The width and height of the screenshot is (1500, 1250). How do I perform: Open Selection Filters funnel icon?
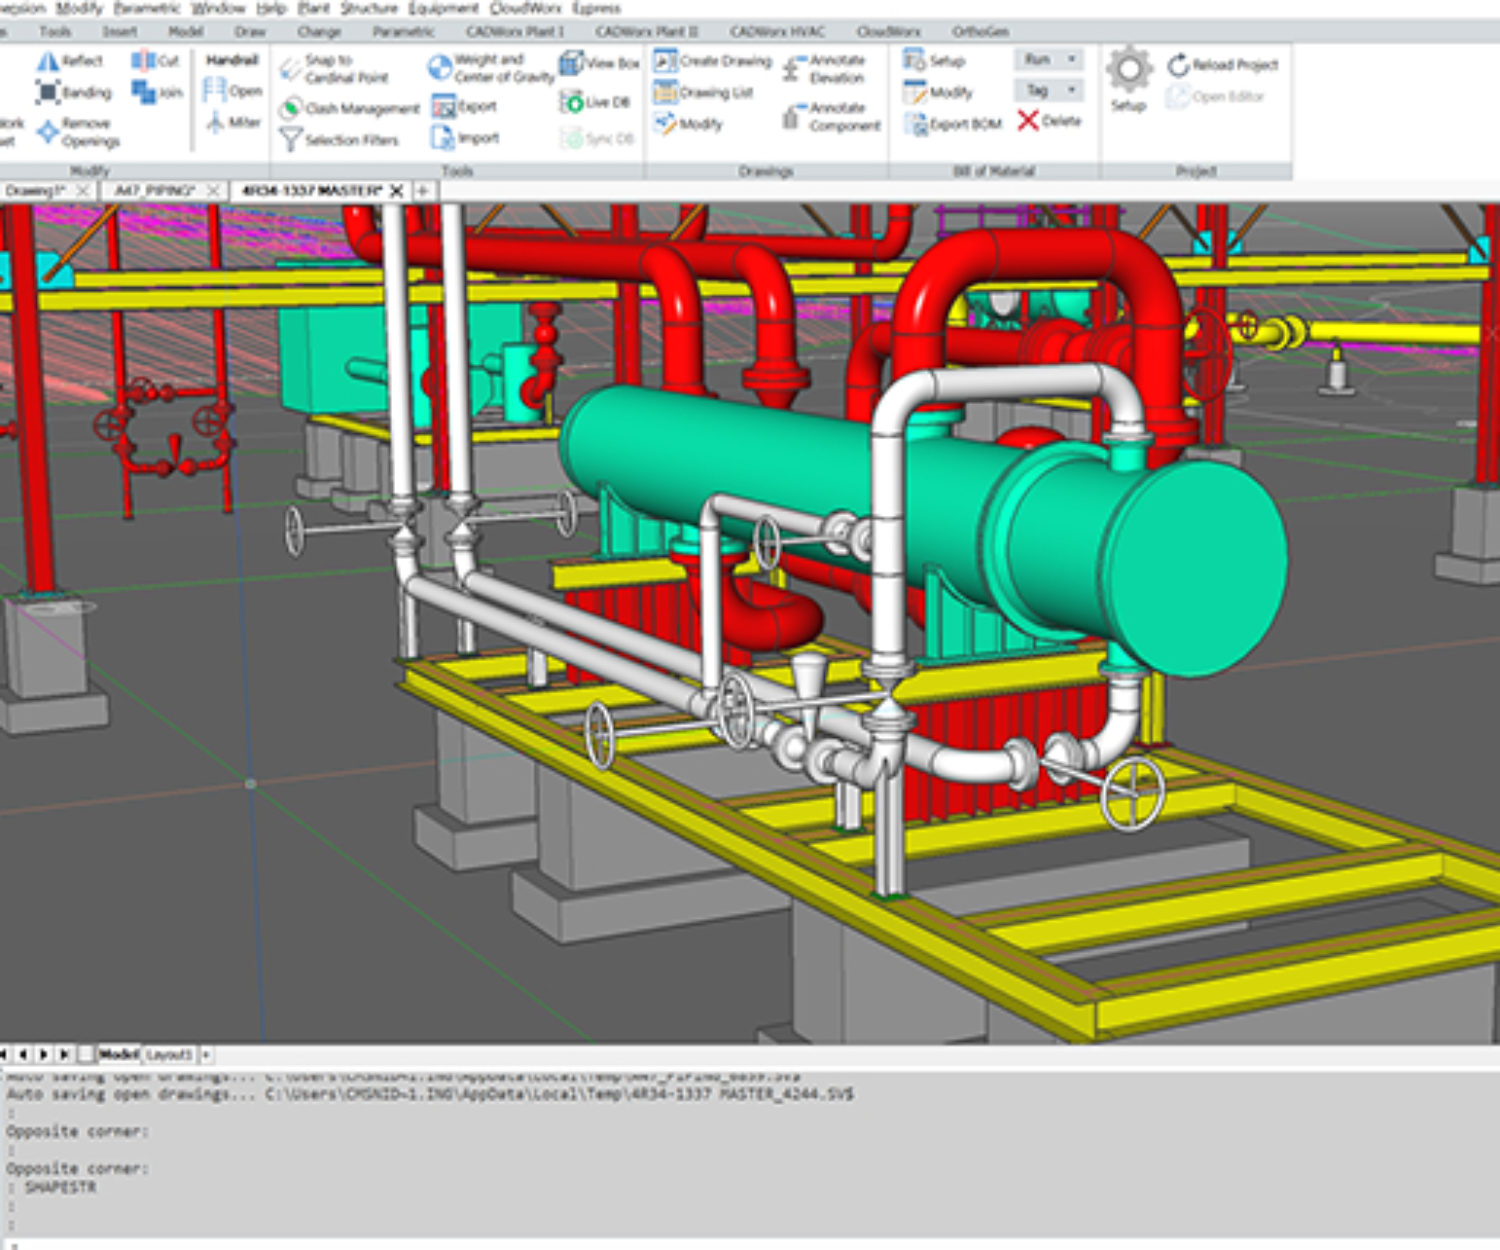click(x=291, y=140)
